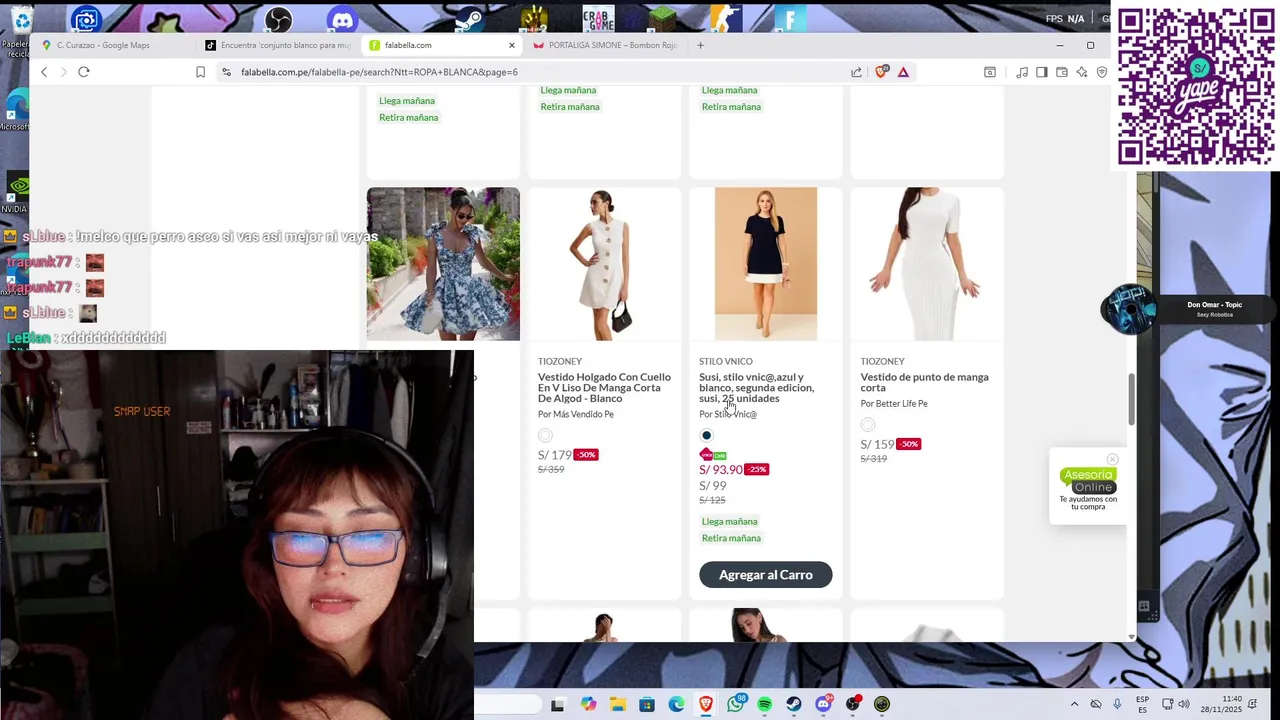Show hidden system tray icons
This screenshot has width=1280, height=720.
coord(1075,704)
